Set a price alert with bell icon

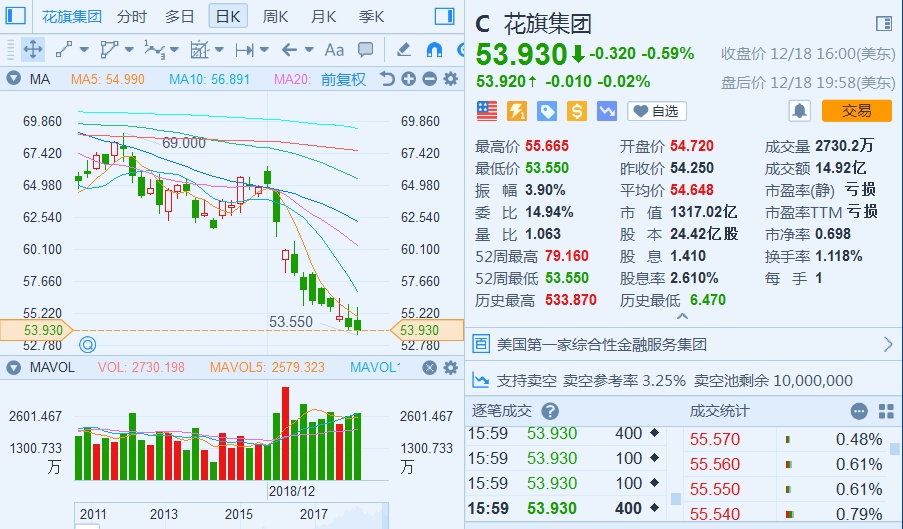coord(799,111)
